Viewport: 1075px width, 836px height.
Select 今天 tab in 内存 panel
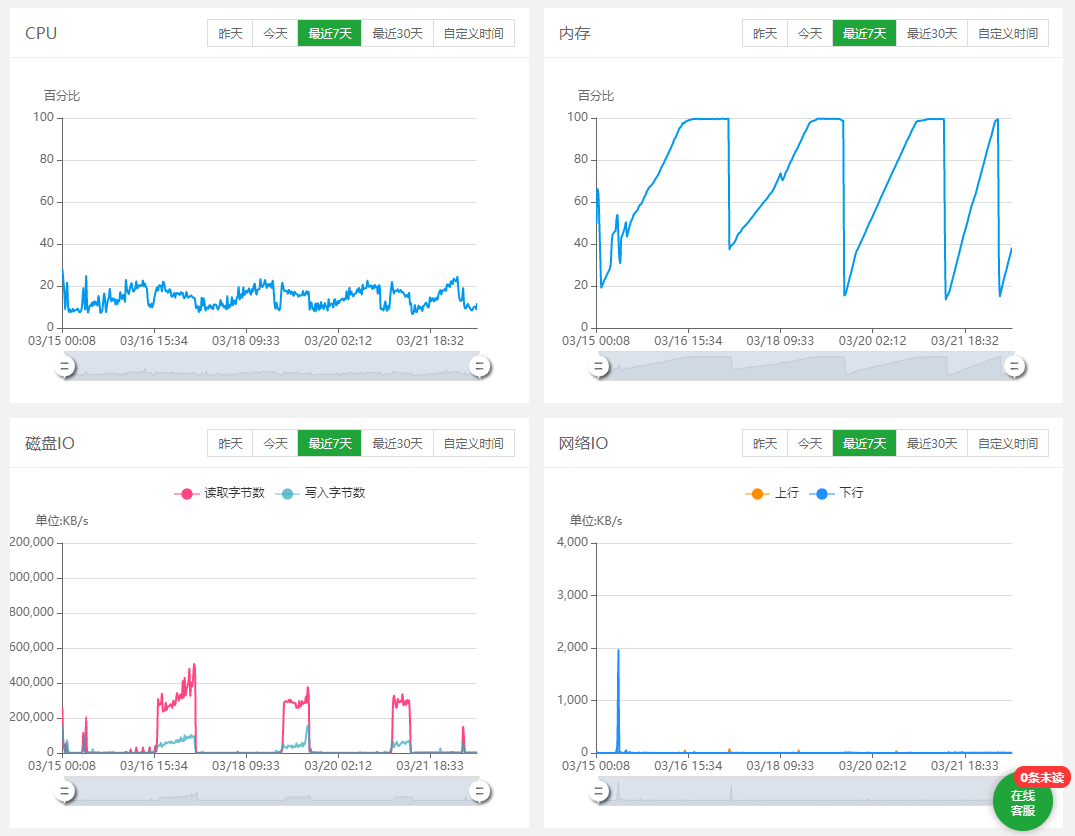(x=810, y=34)
